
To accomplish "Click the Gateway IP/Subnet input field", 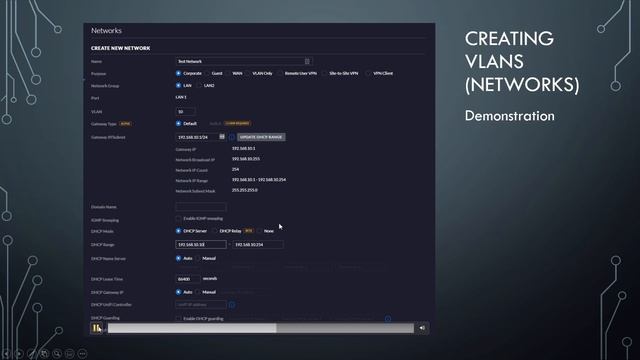I will pos(200,137).
